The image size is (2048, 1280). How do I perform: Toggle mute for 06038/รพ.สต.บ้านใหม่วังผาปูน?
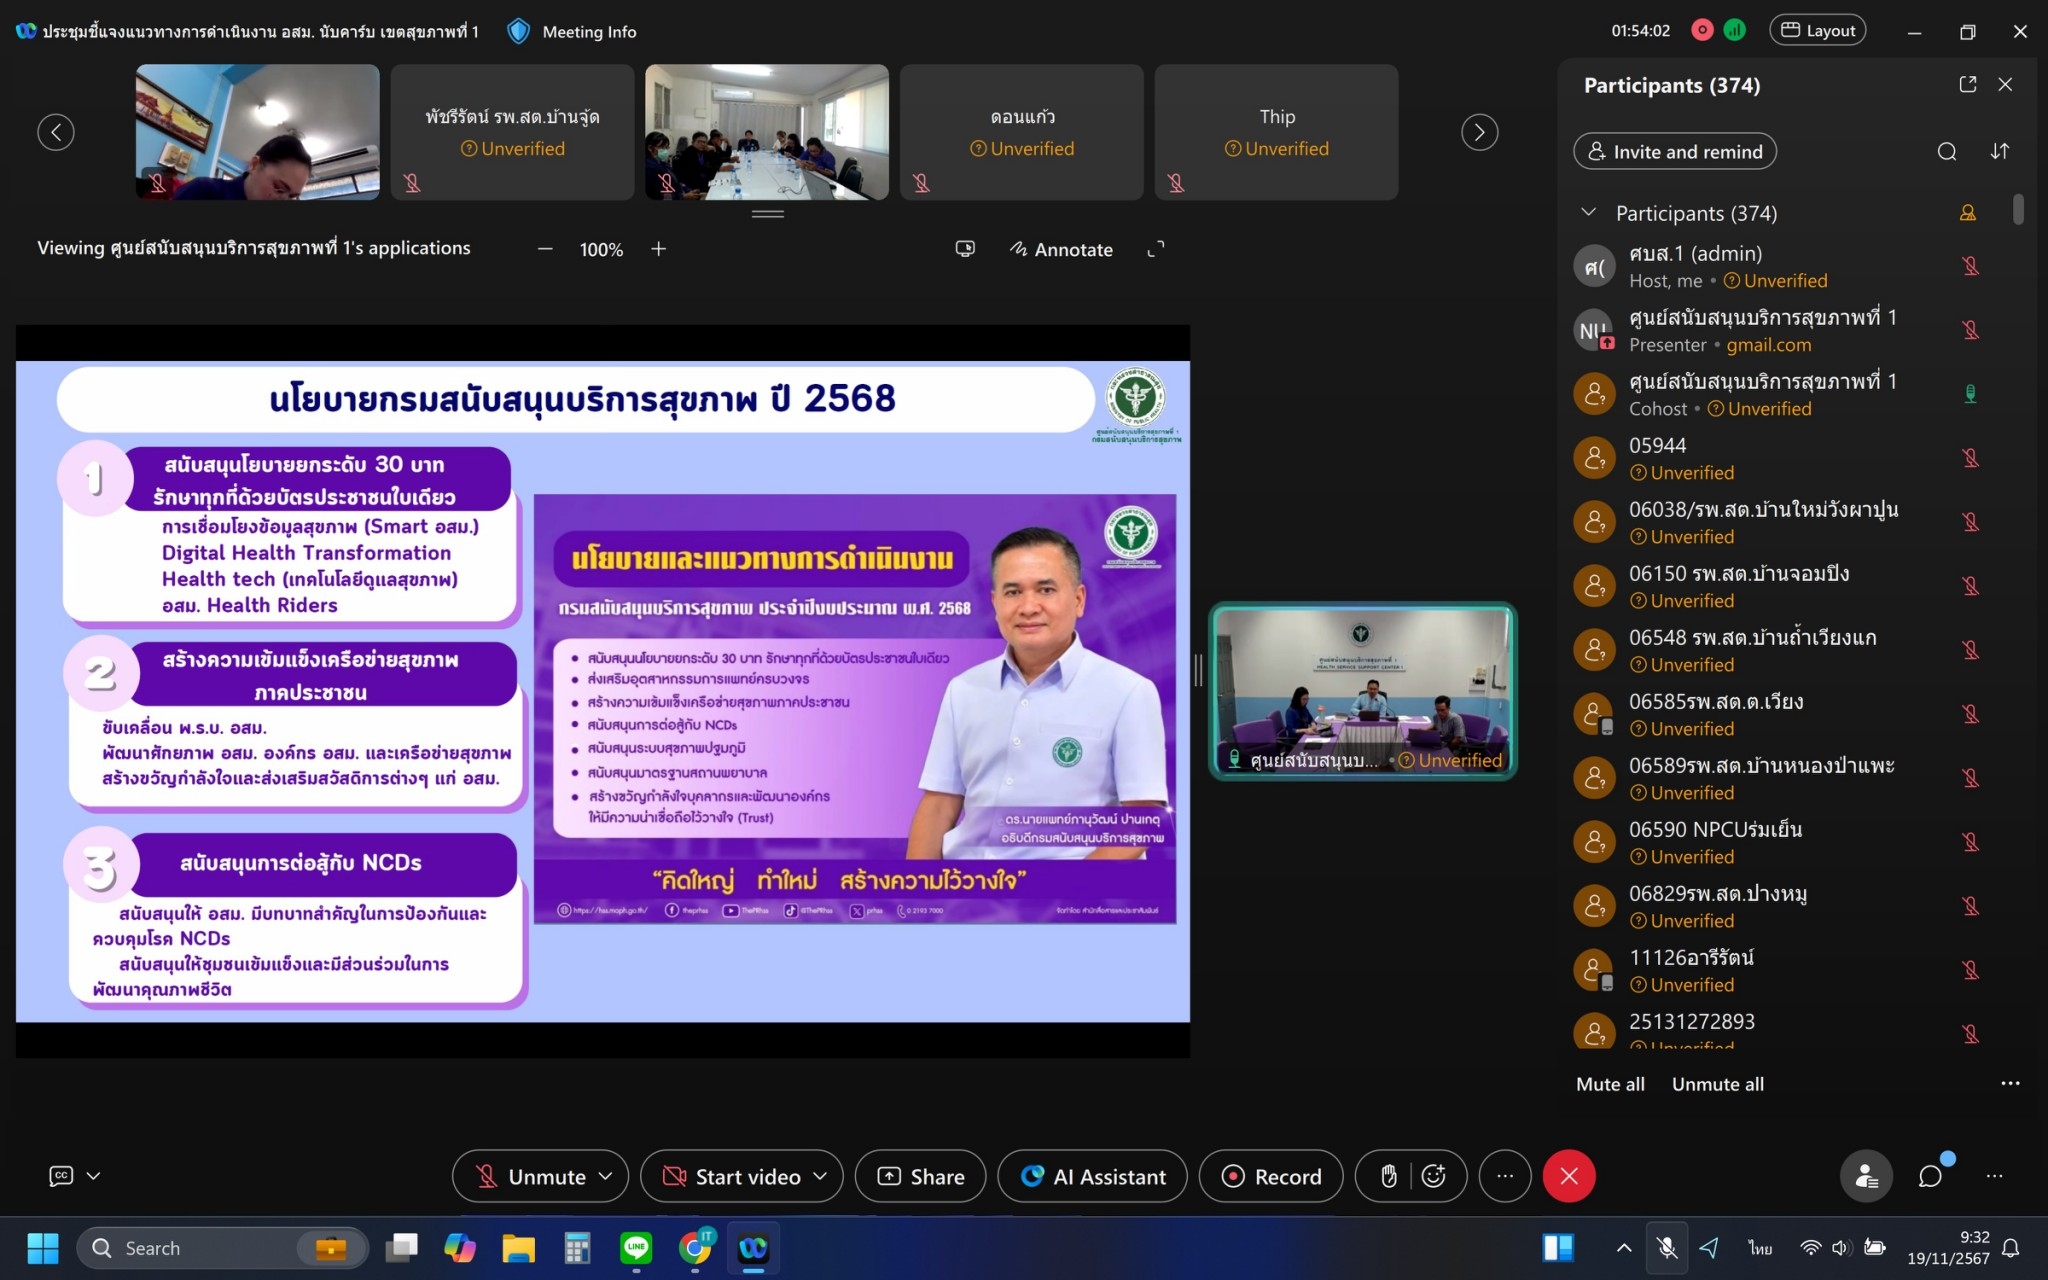(1970, 522)
